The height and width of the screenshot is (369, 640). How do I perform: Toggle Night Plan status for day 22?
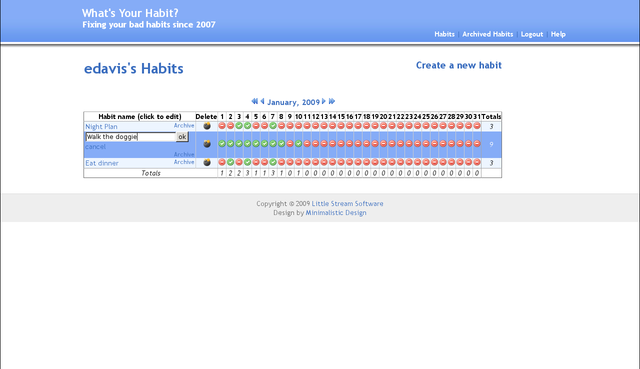tap(401, 126)
